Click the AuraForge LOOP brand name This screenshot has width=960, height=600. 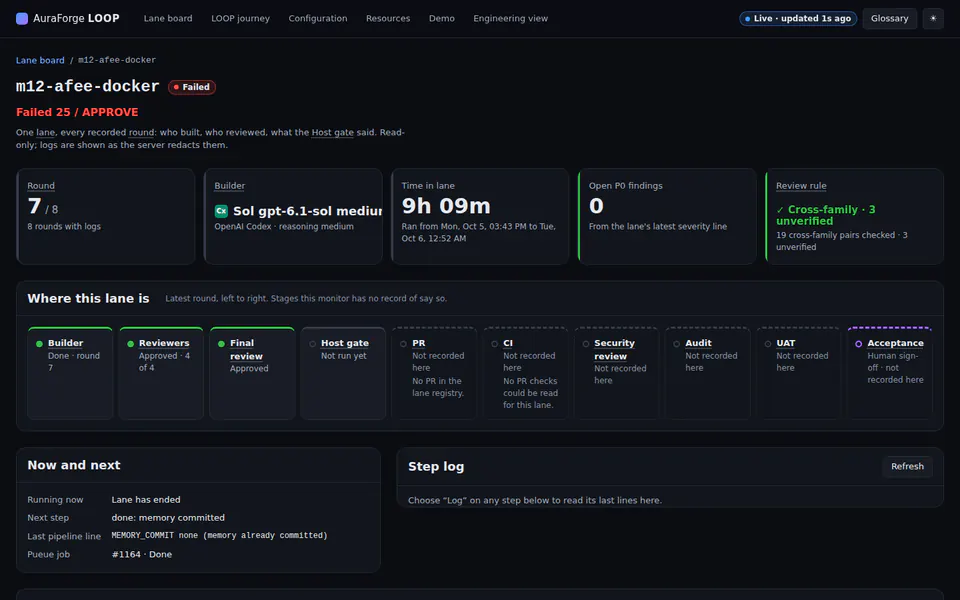tap(76, 18)
